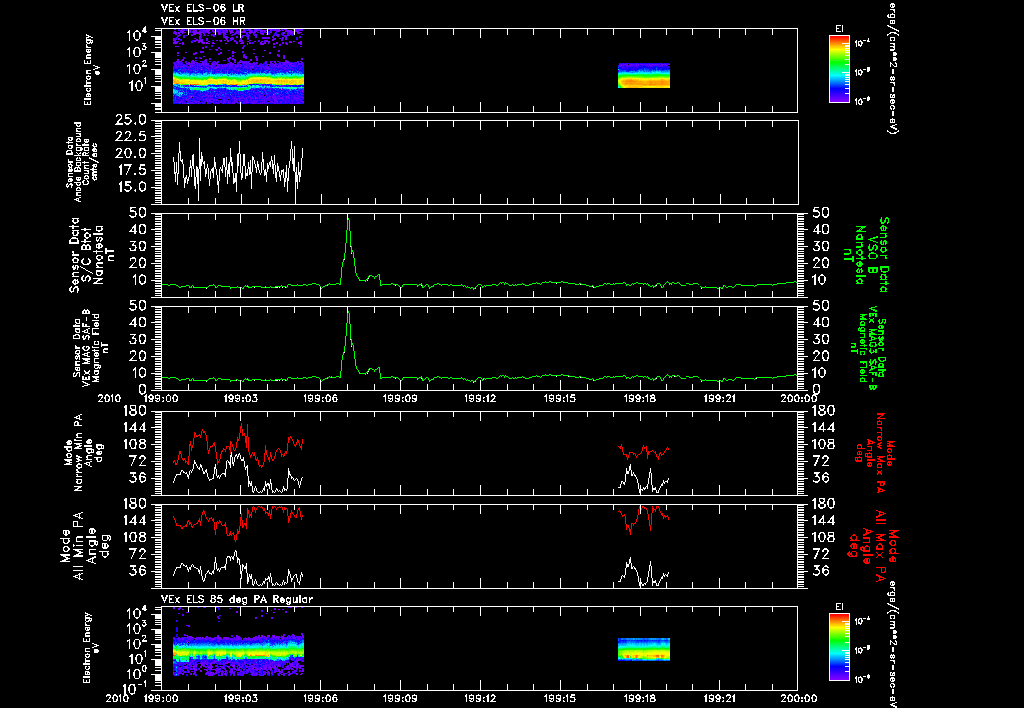Click the spike in VEx MAG3 SAF-B panel
1024x708 pixels.
pos(348,312)
